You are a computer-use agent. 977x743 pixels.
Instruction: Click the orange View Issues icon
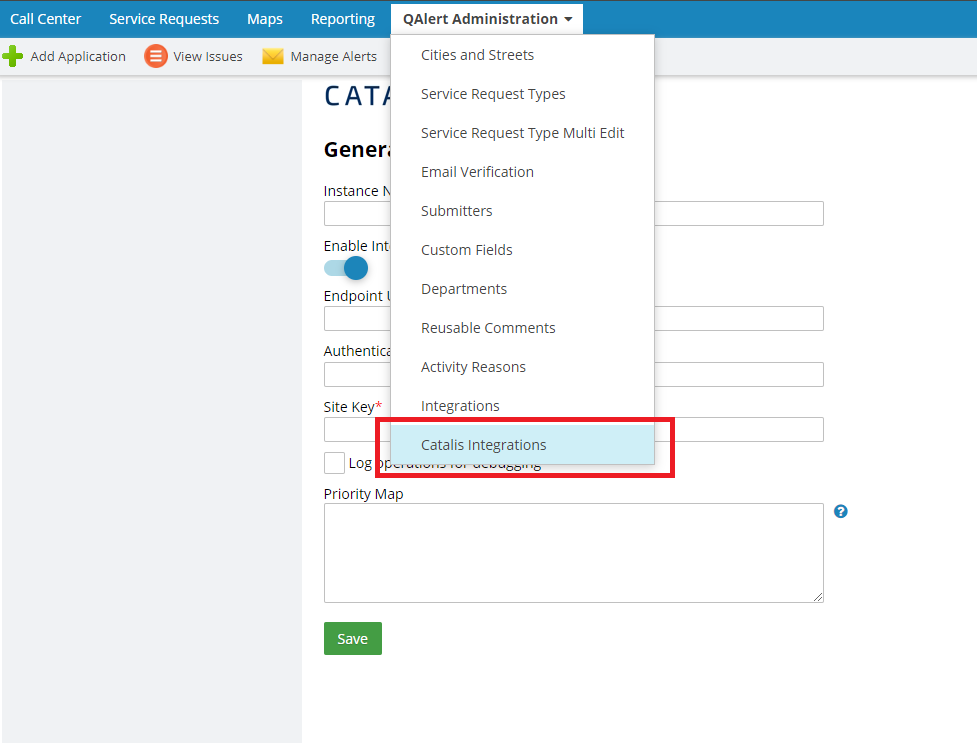coord(155,57)
